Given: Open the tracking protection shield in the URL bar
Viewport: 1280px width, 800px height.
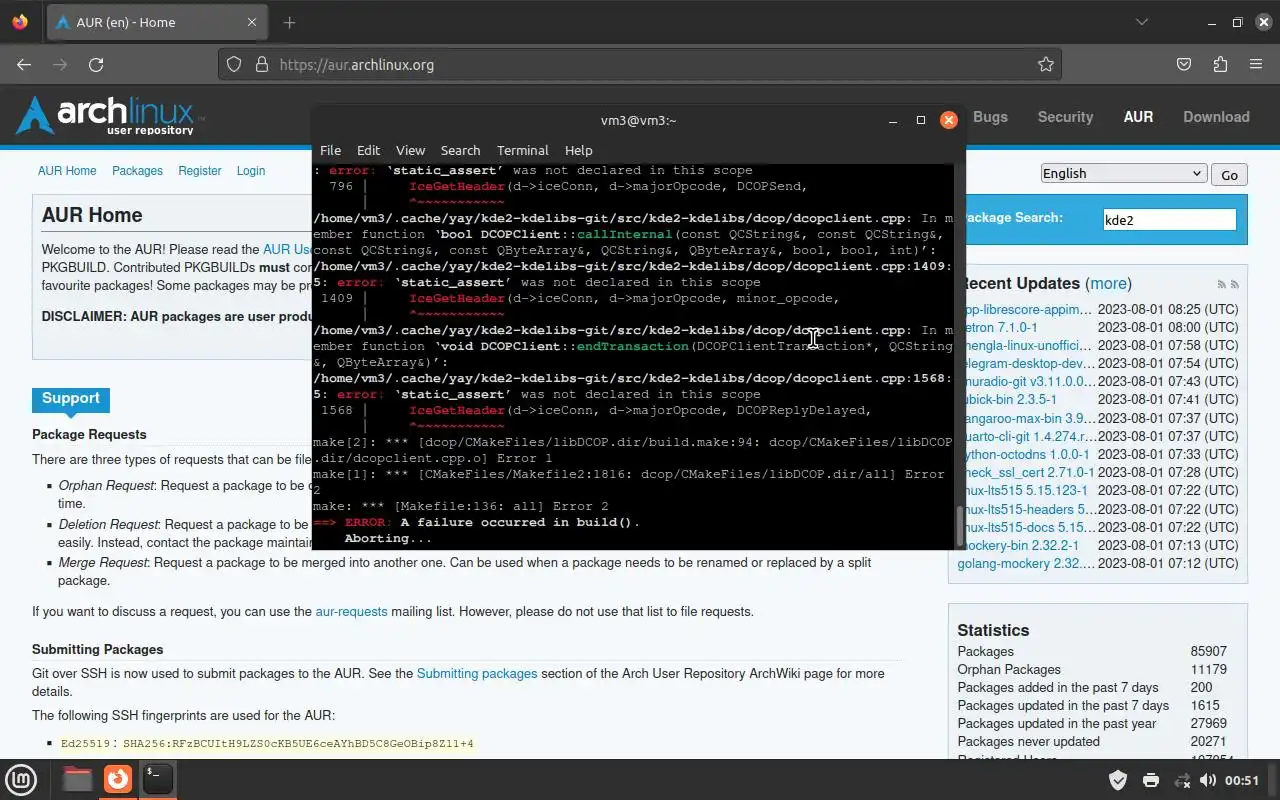Looking at the screenshot, I should click(x=234, y=64).
